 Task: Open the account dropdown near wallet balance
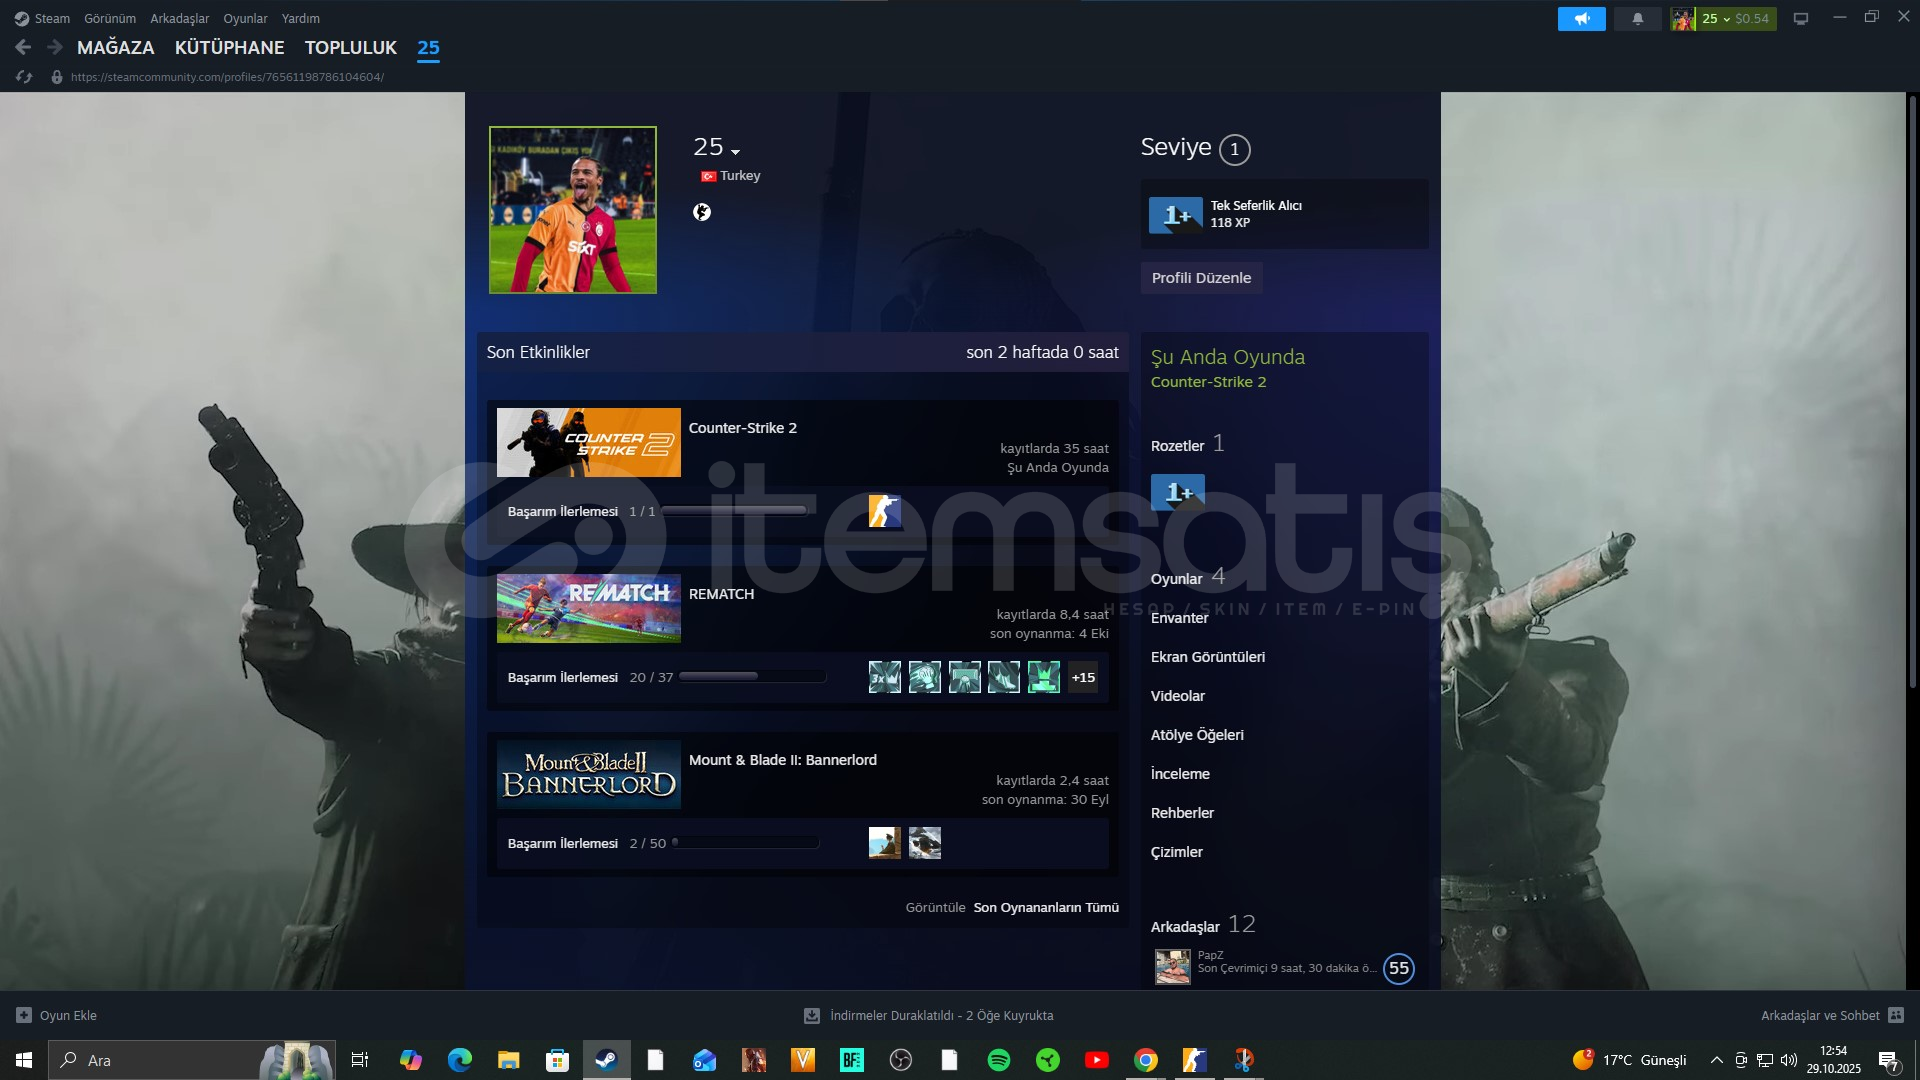(1726, 19)
